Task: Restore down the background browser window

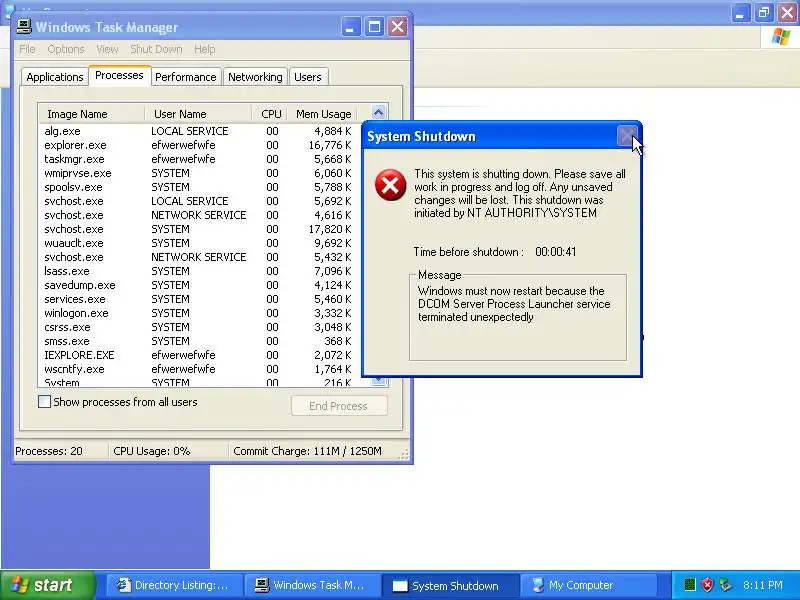Action: pos(764,12)
